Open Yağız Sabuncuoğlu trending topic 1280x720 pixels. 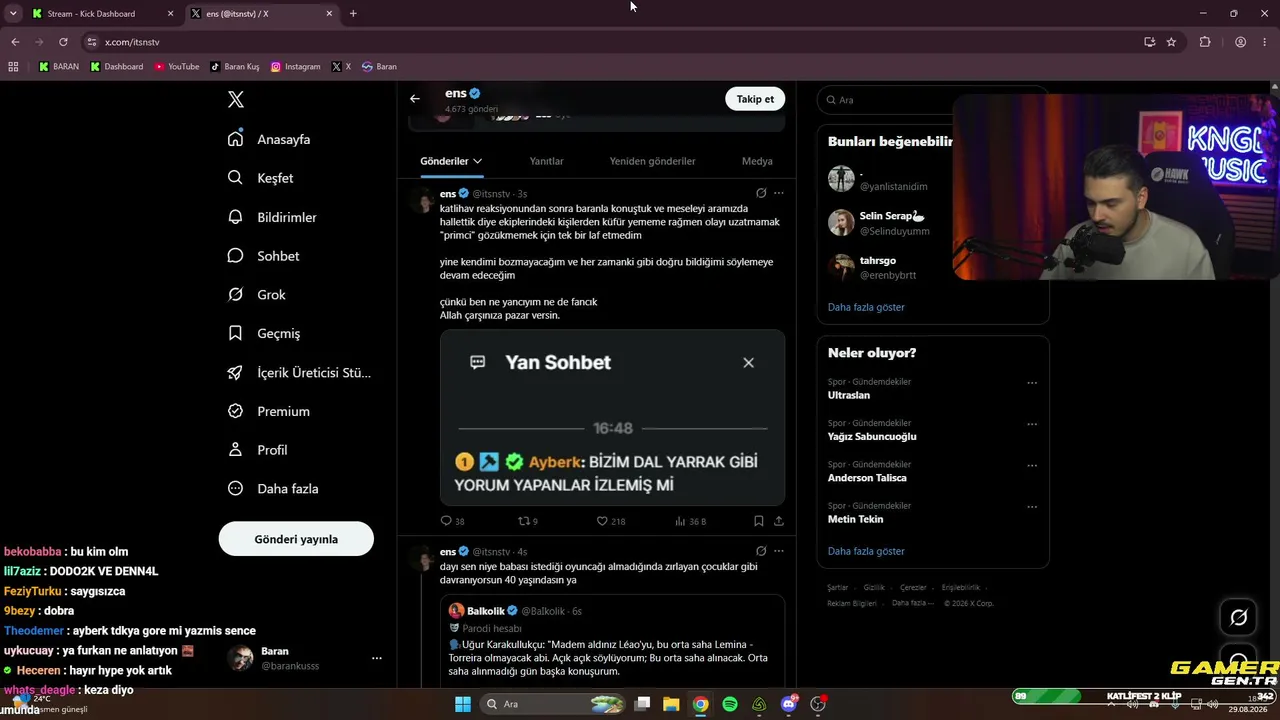click(872, 436)
